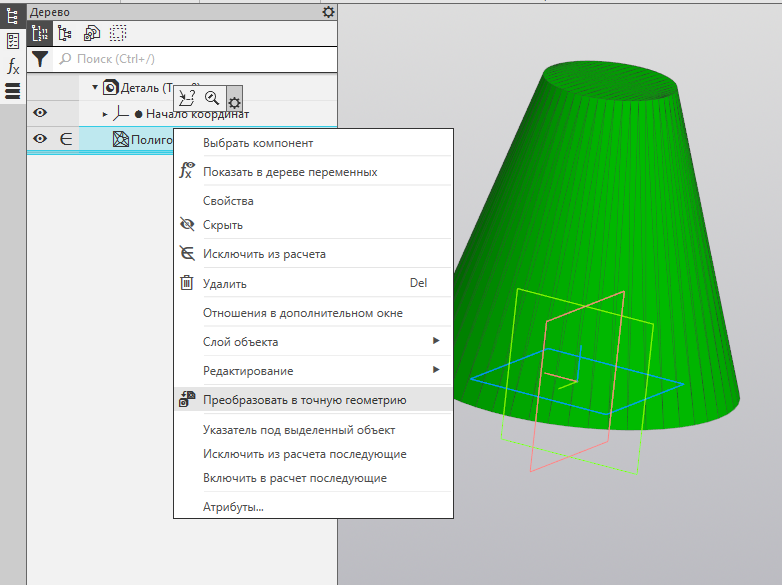Click the fx icon beside Показать в дереве

187,170
